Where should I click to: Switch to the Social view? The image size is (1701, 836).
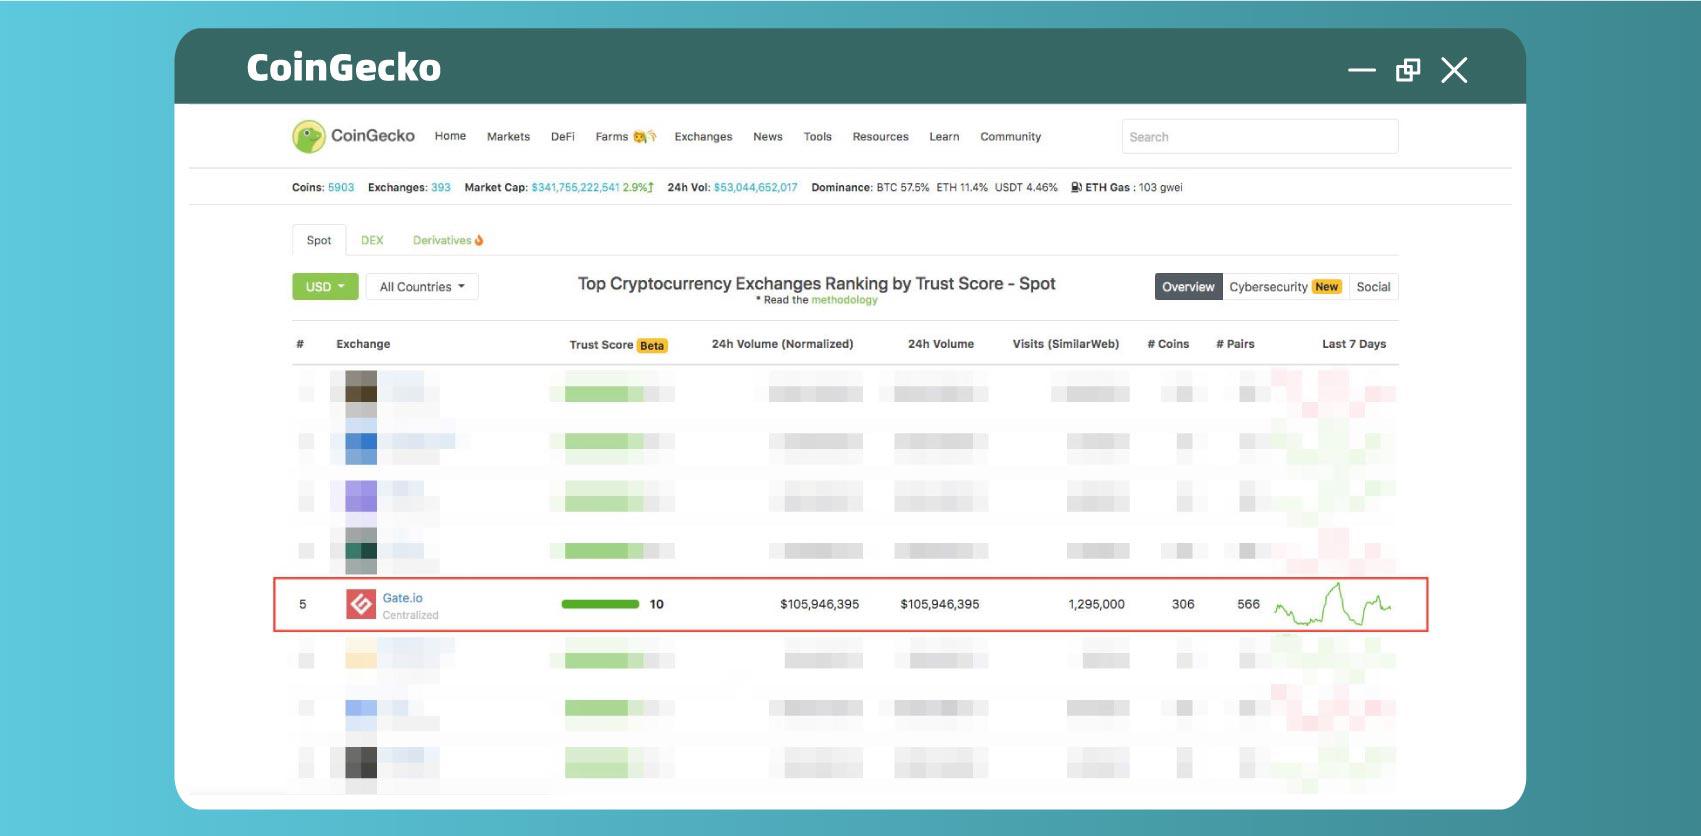pos(1373,287)
